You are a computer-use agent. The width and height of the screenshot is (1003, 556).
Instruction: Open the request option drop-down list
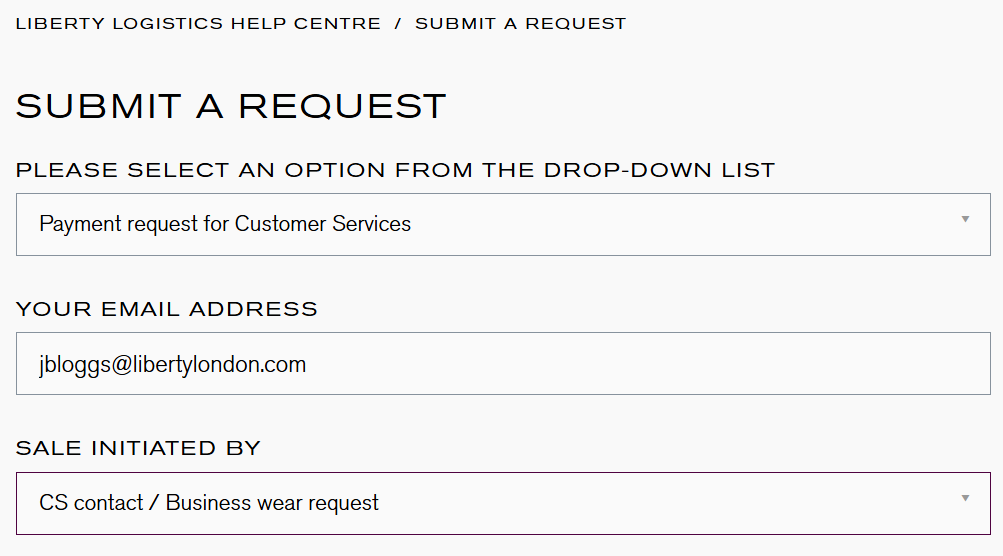coord(503,224)
